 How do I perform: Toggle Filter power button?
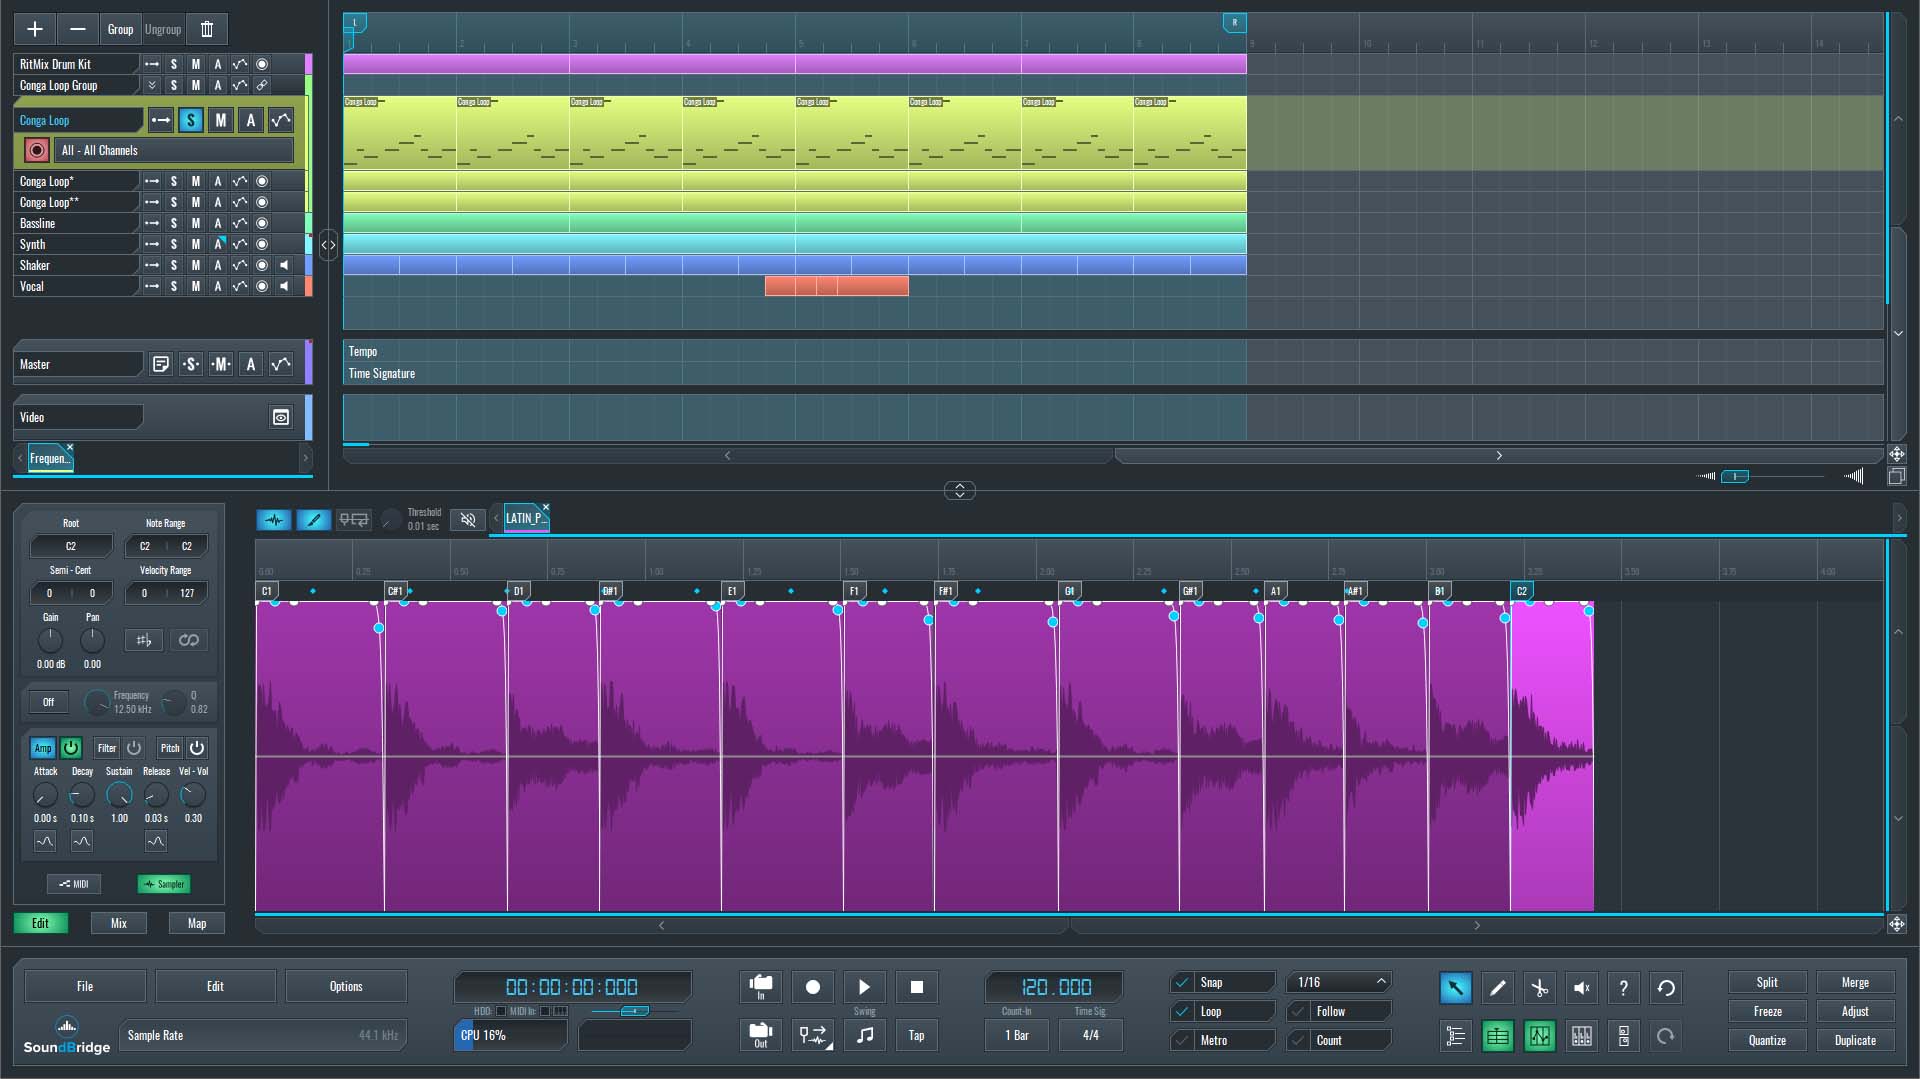[134, 748]
